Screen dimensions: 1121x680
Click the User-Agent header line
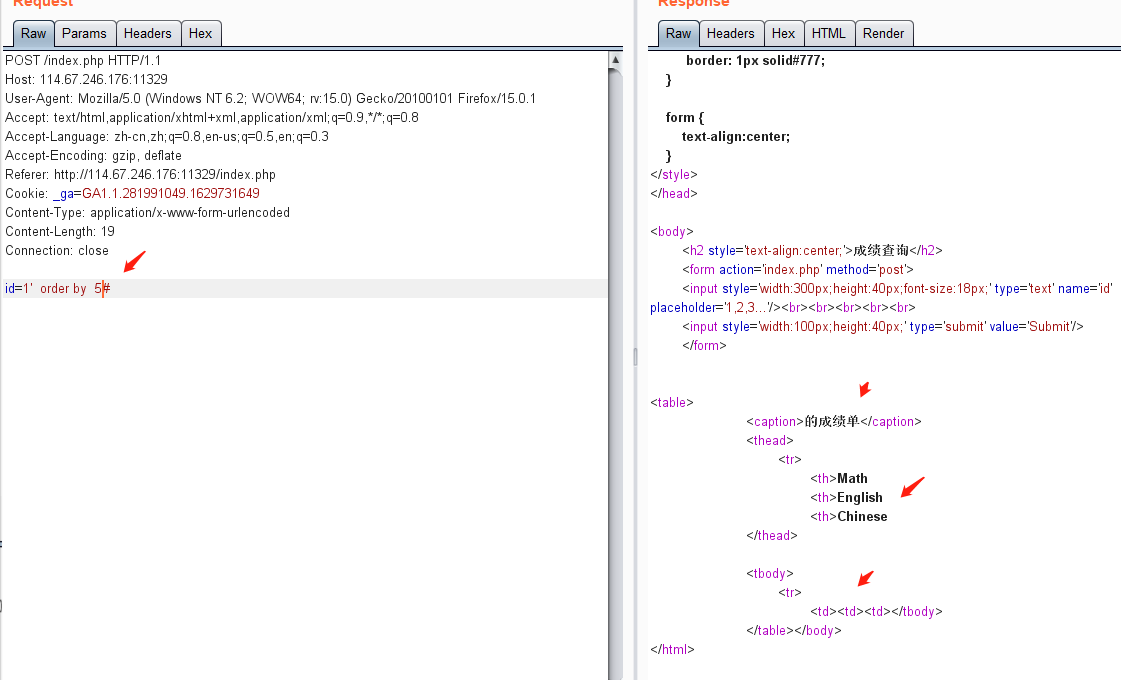270,99
